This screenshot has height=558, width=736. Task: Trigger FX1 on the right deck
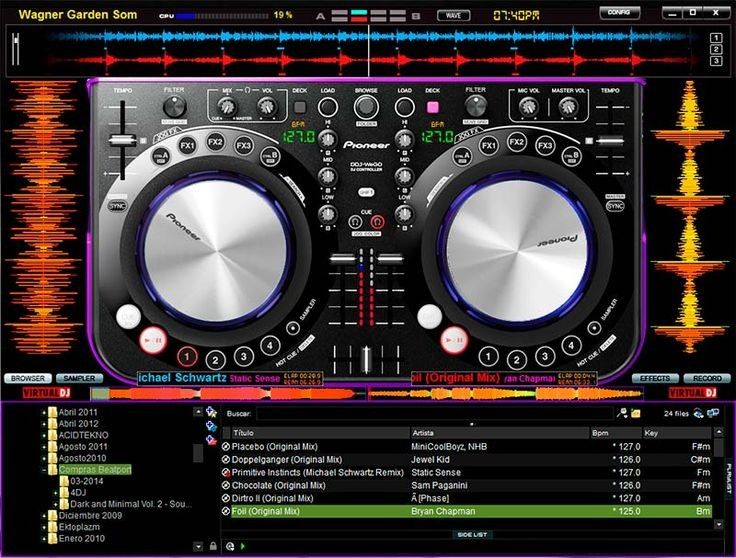coord(488,145)
